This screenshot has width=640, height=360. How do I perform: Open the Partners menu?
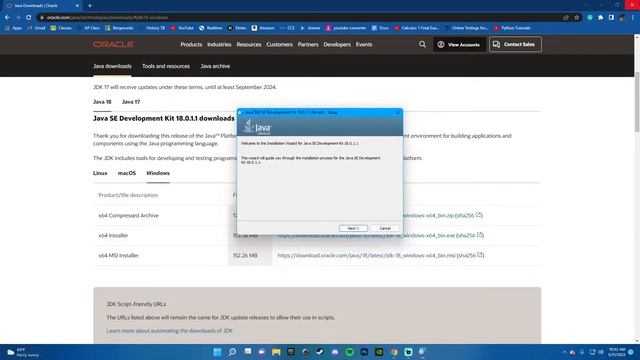pos(308,44)
